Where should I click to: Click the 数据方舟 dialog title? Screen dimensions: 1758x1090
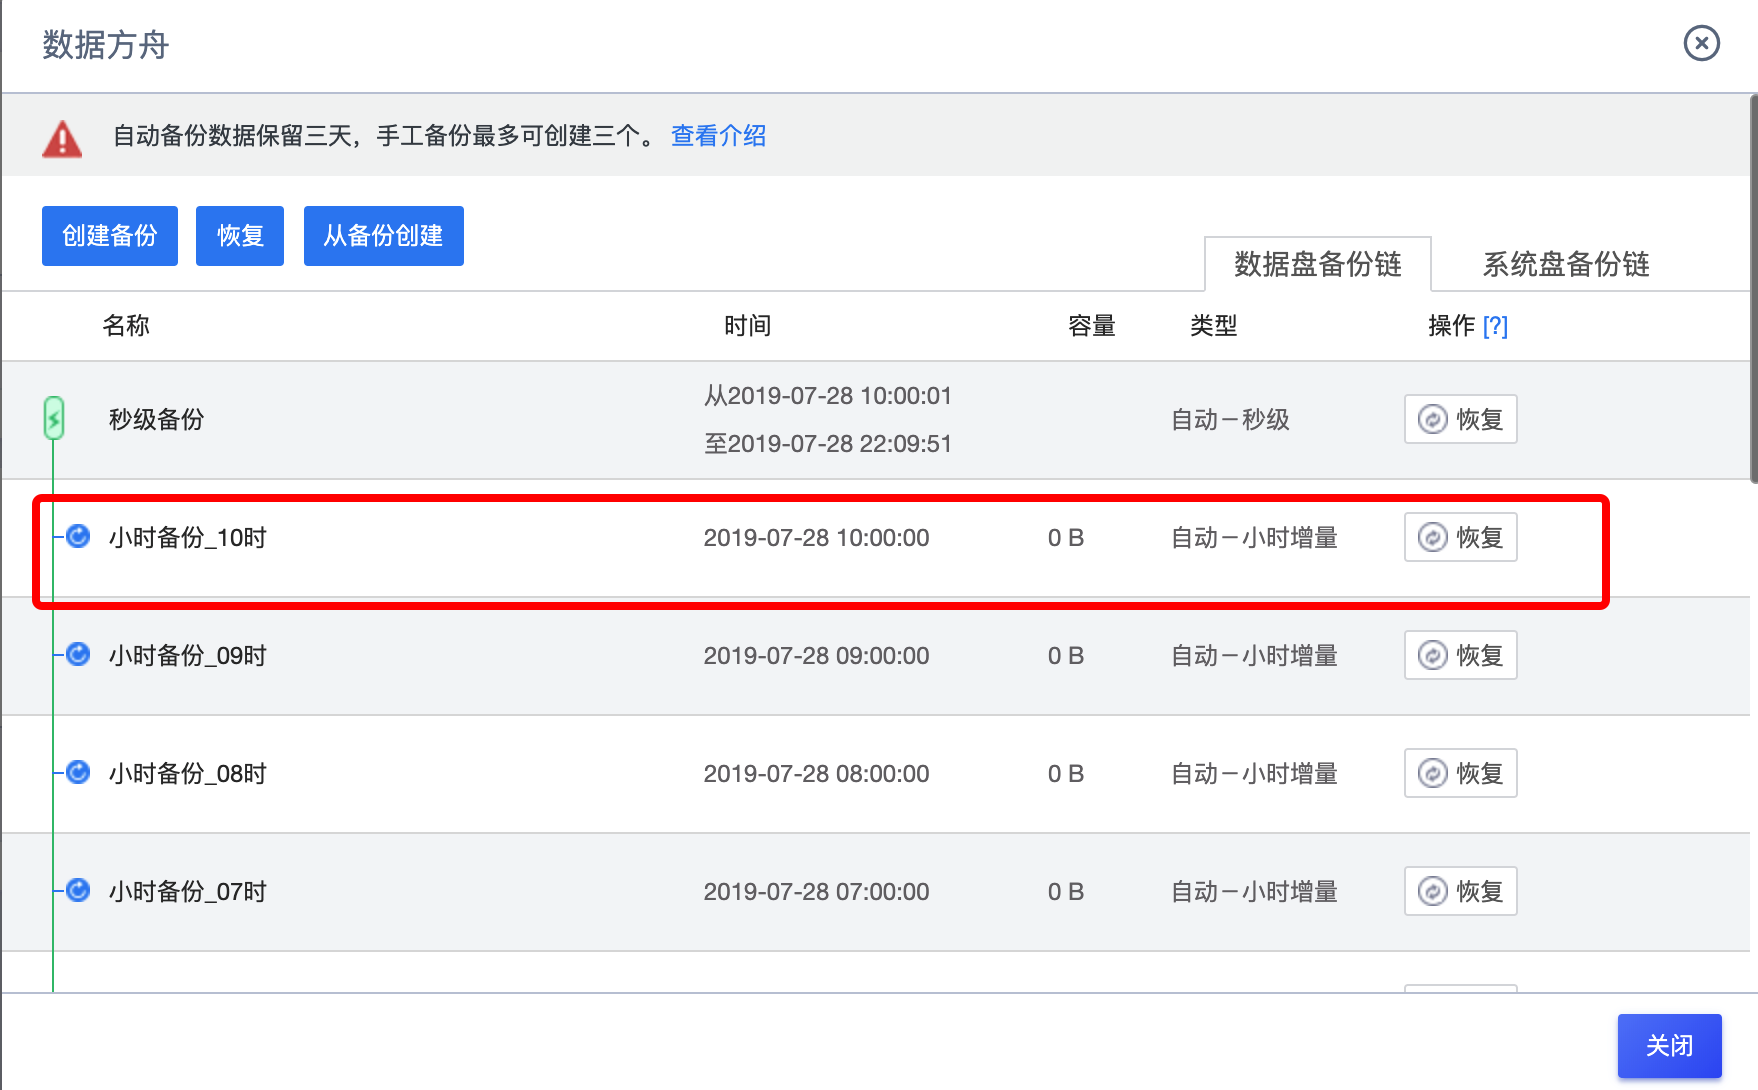tap(106, 45)
